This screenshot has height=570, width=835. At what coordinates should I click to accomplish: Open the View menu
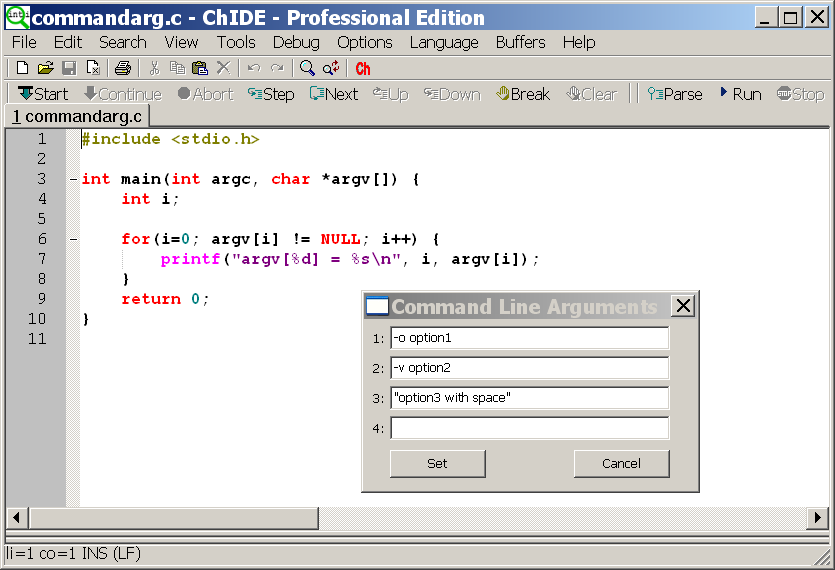181,42
